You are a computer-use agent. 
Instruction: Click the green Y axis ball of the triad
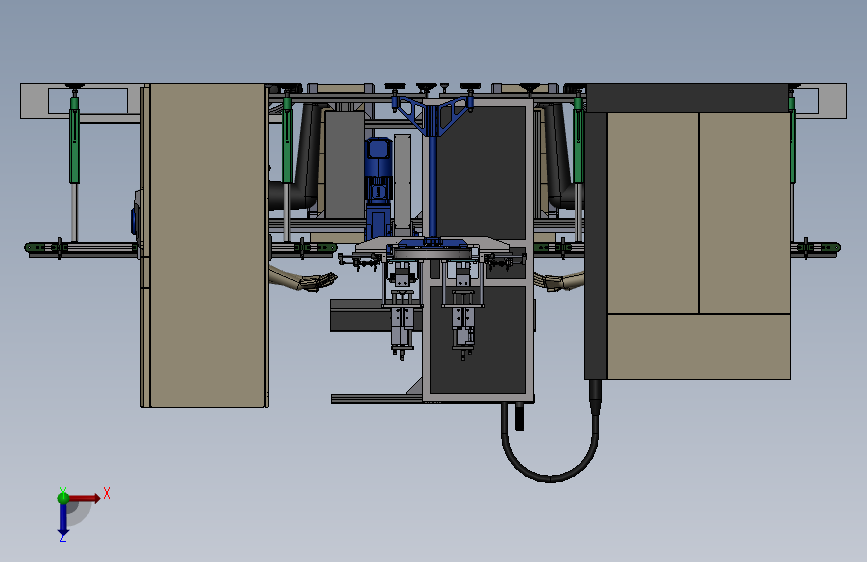click(x=63, y=498)
